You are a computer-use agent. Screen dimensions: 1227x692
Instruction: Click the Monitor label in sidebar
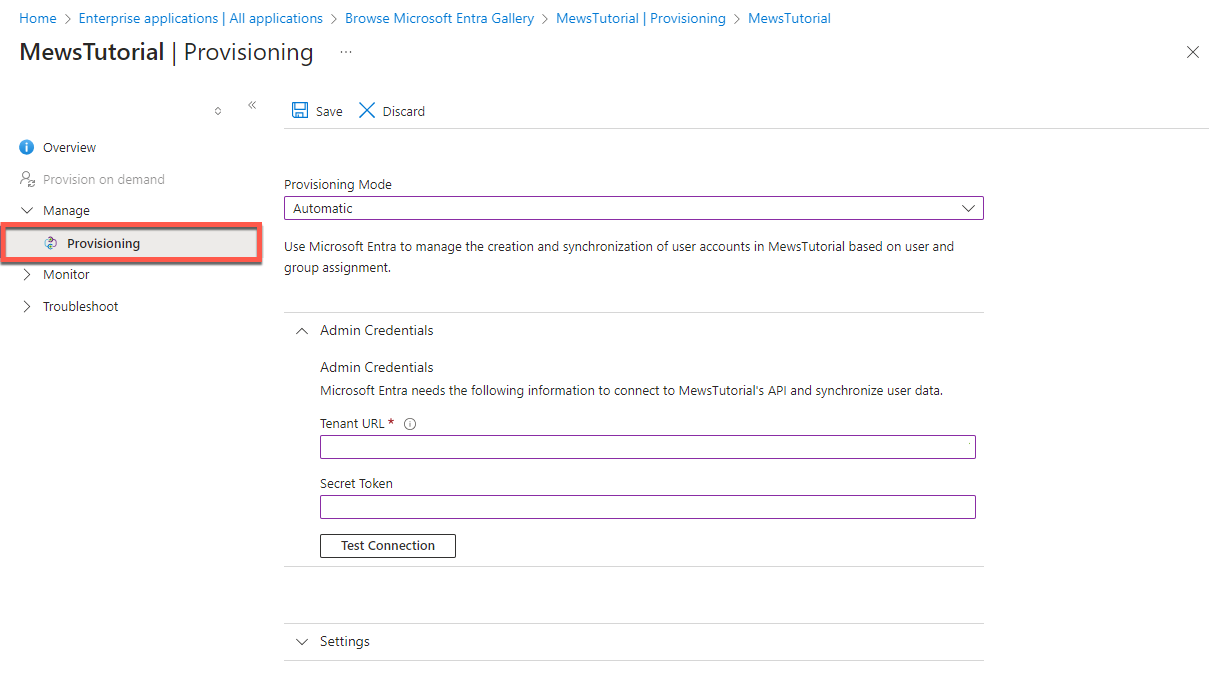click(x=66, y=274)
